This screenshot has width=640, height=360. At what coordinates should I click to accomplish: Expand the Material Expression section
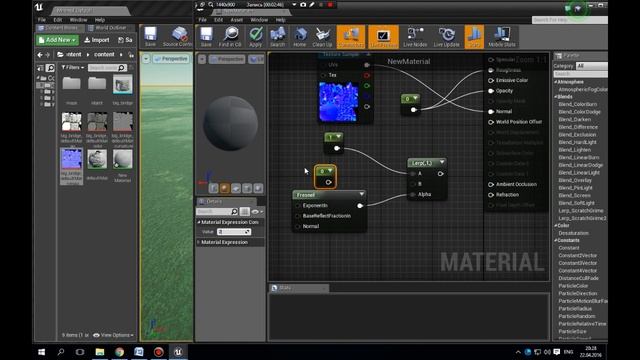(x=199, y=242)
